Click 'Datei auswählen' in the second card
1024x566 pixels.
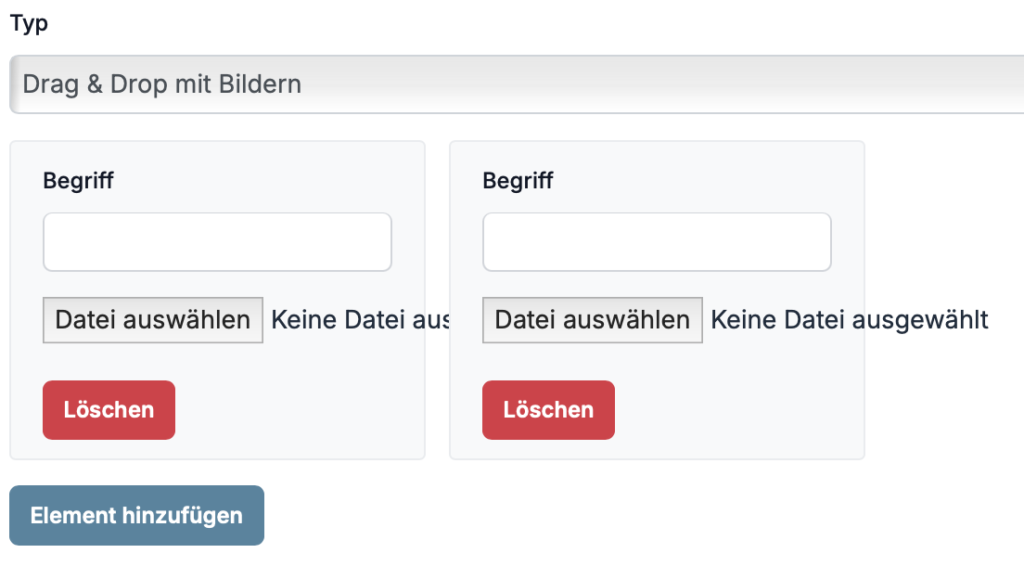[x=593, y=320]
